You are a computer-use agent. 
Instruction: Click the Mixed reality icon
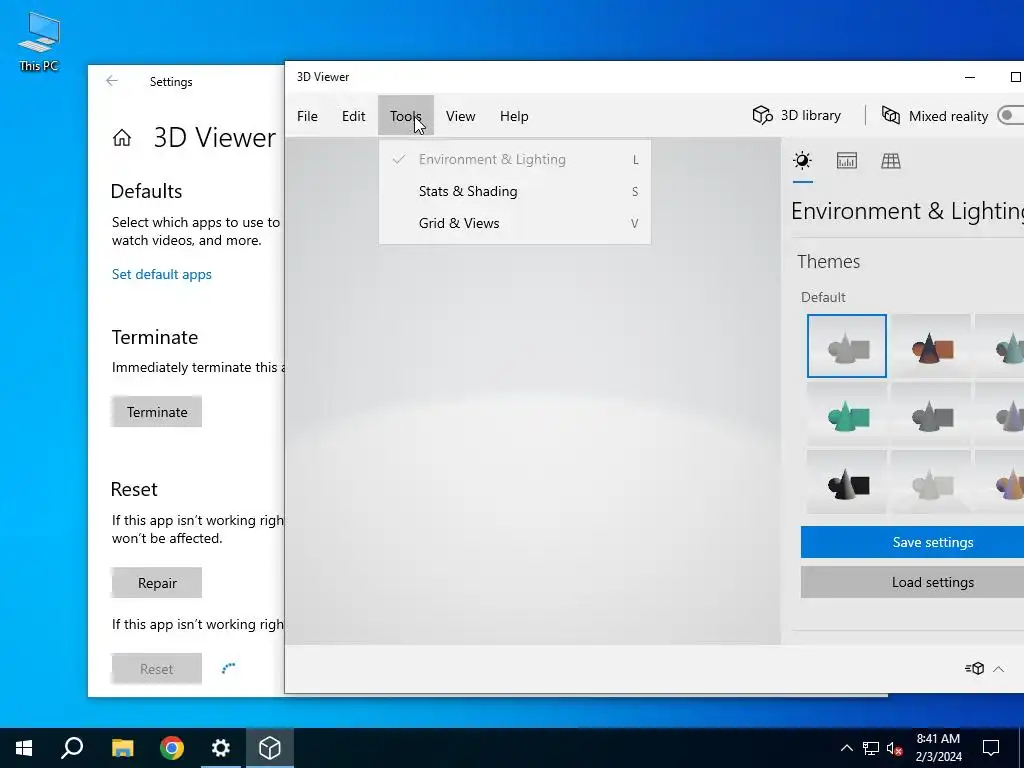pos(891,116)
